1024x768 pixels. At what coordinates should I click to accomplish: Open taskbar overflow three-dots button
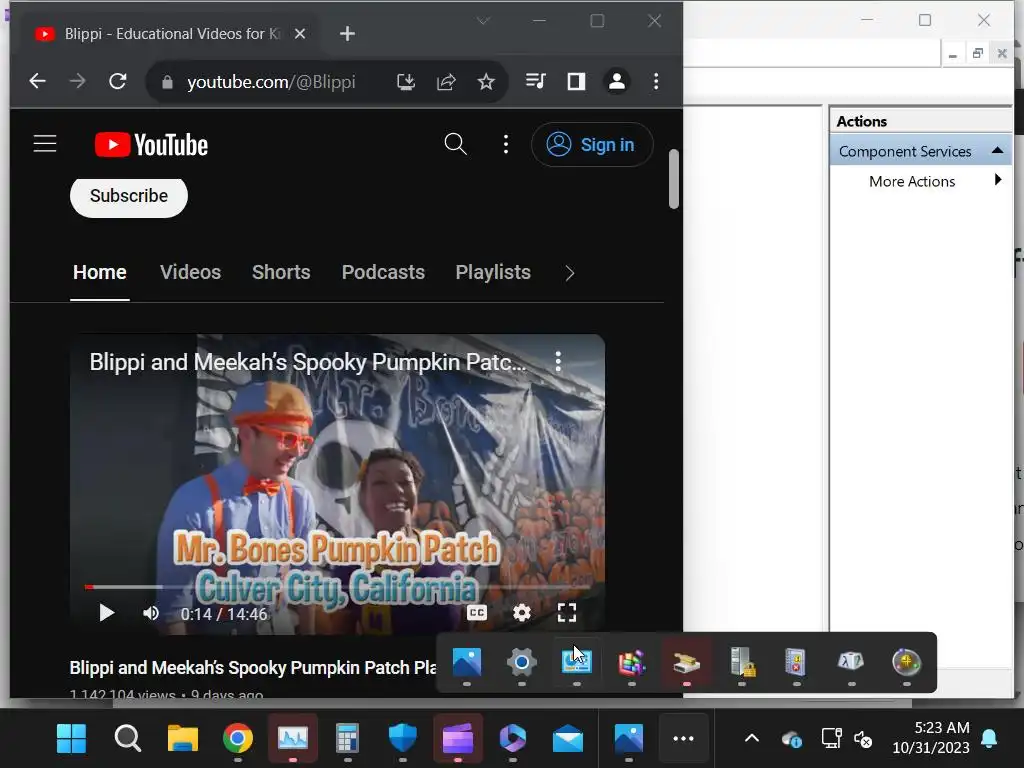(x=683, y=739)
